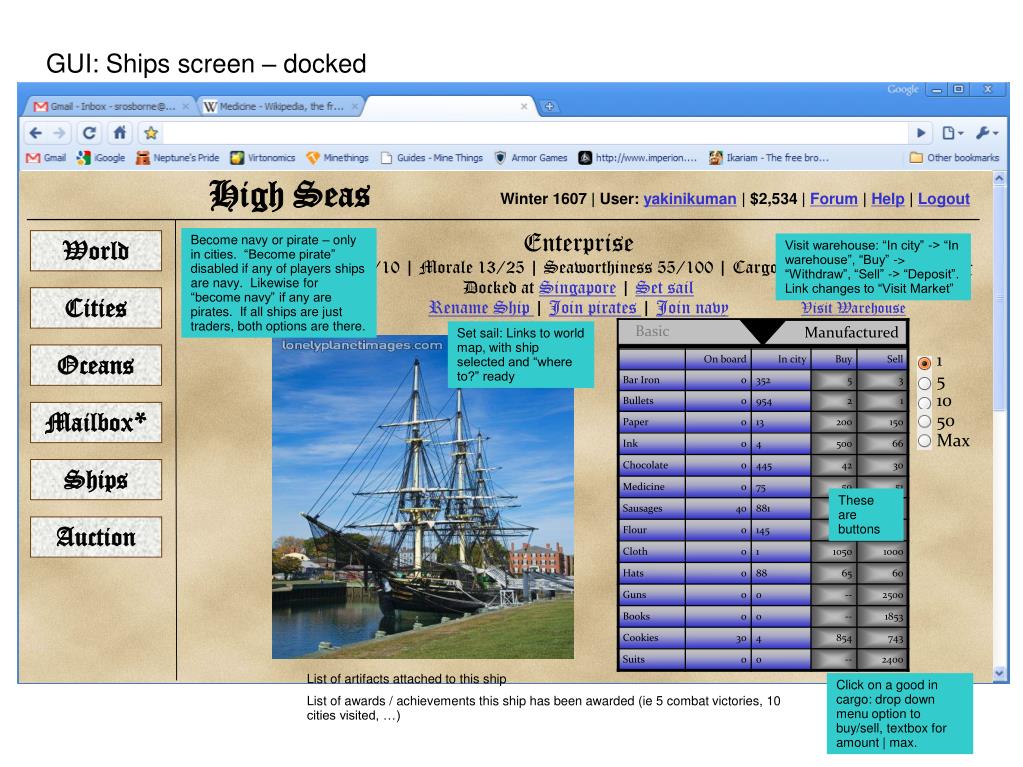1023x767 pixels.
Task: Close the active blank tab
Action: pyautogui.click(x=524, y=106)
